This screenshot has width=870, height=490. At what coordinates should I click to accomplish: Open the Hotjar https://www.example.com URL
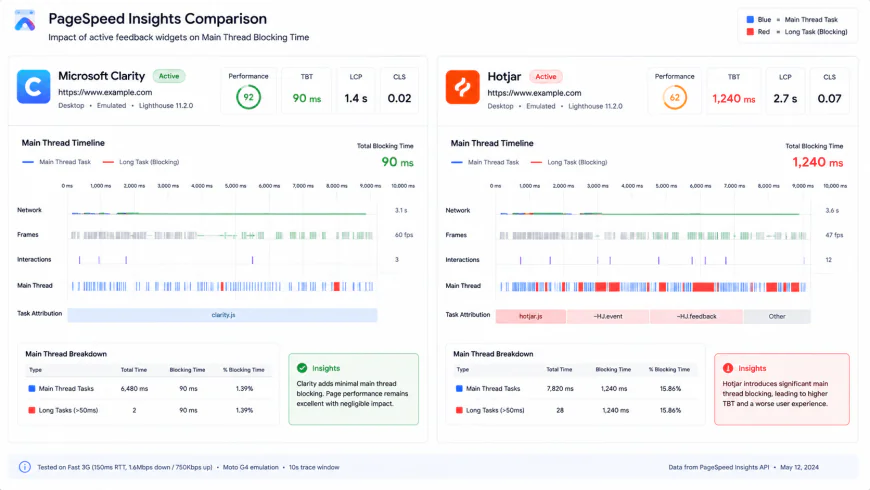534,93
